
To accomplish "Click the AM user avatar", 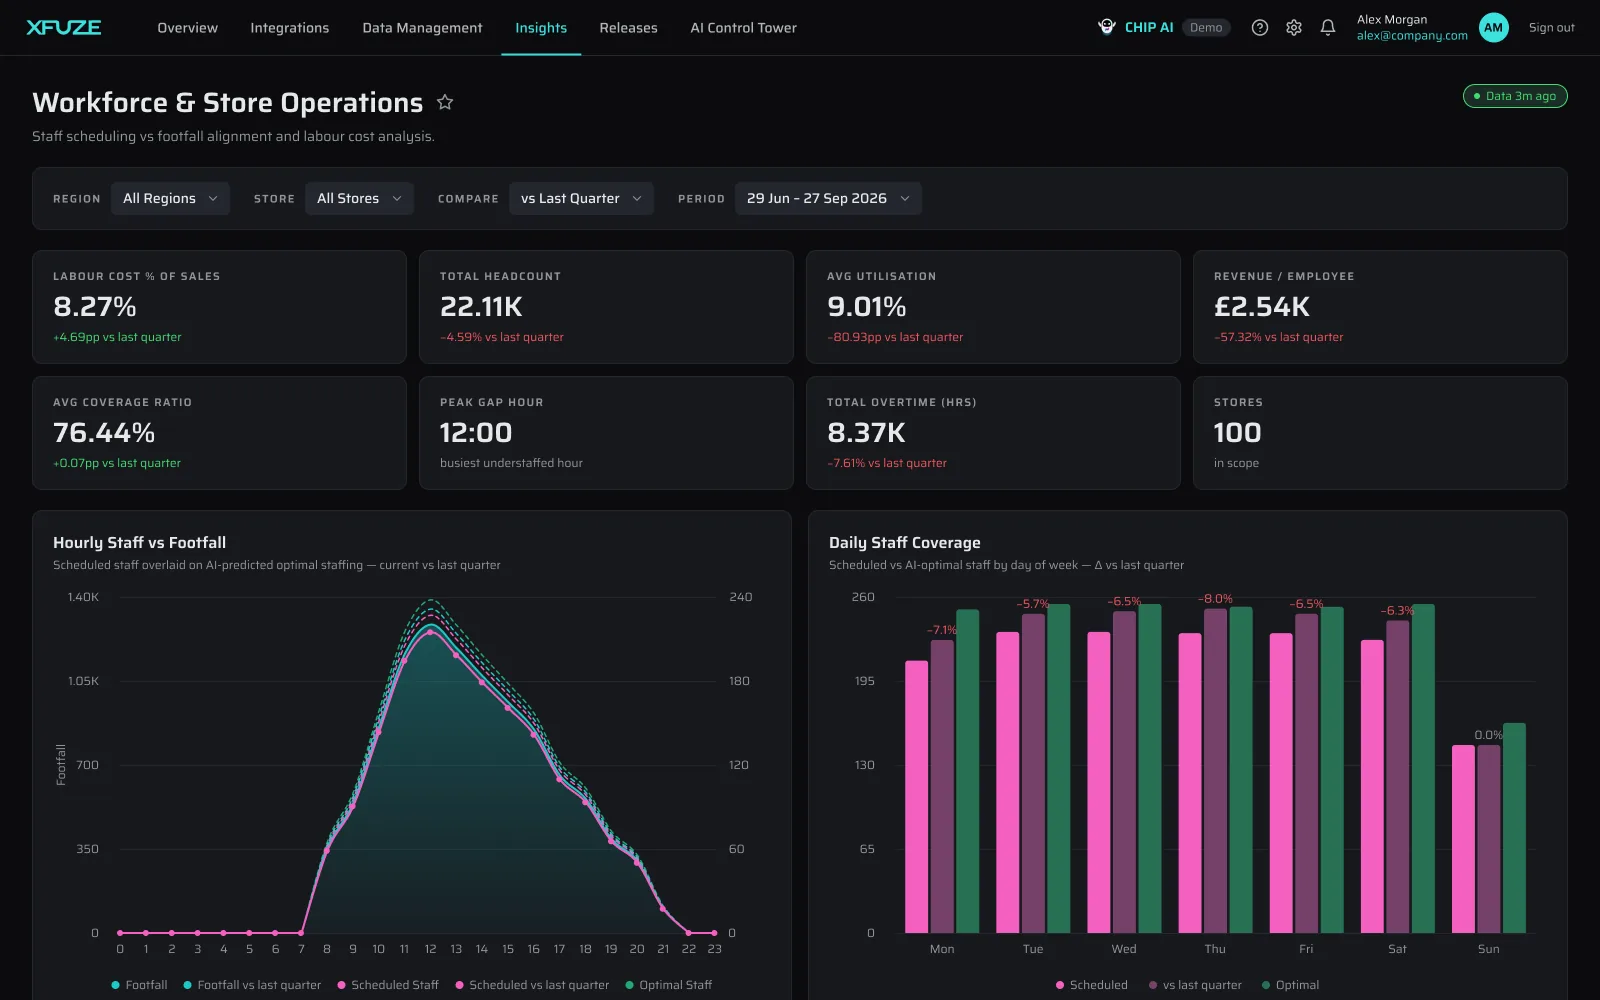I will click(1493, 28).
